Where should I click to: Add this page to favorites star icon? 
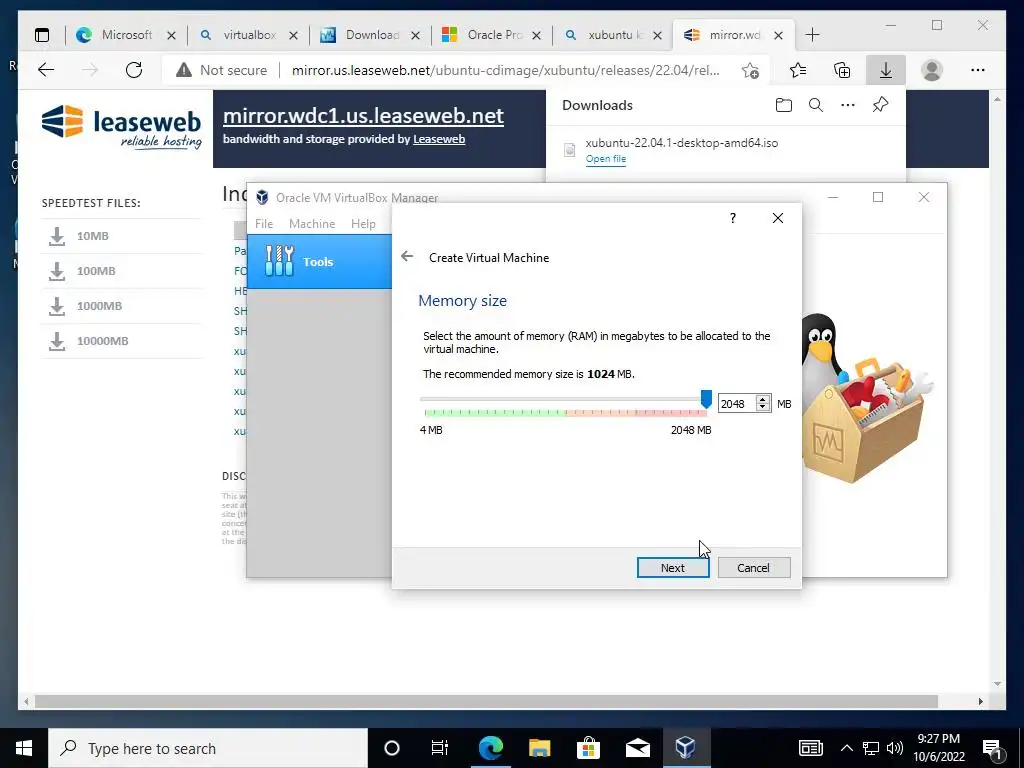[x=750, y=70]
